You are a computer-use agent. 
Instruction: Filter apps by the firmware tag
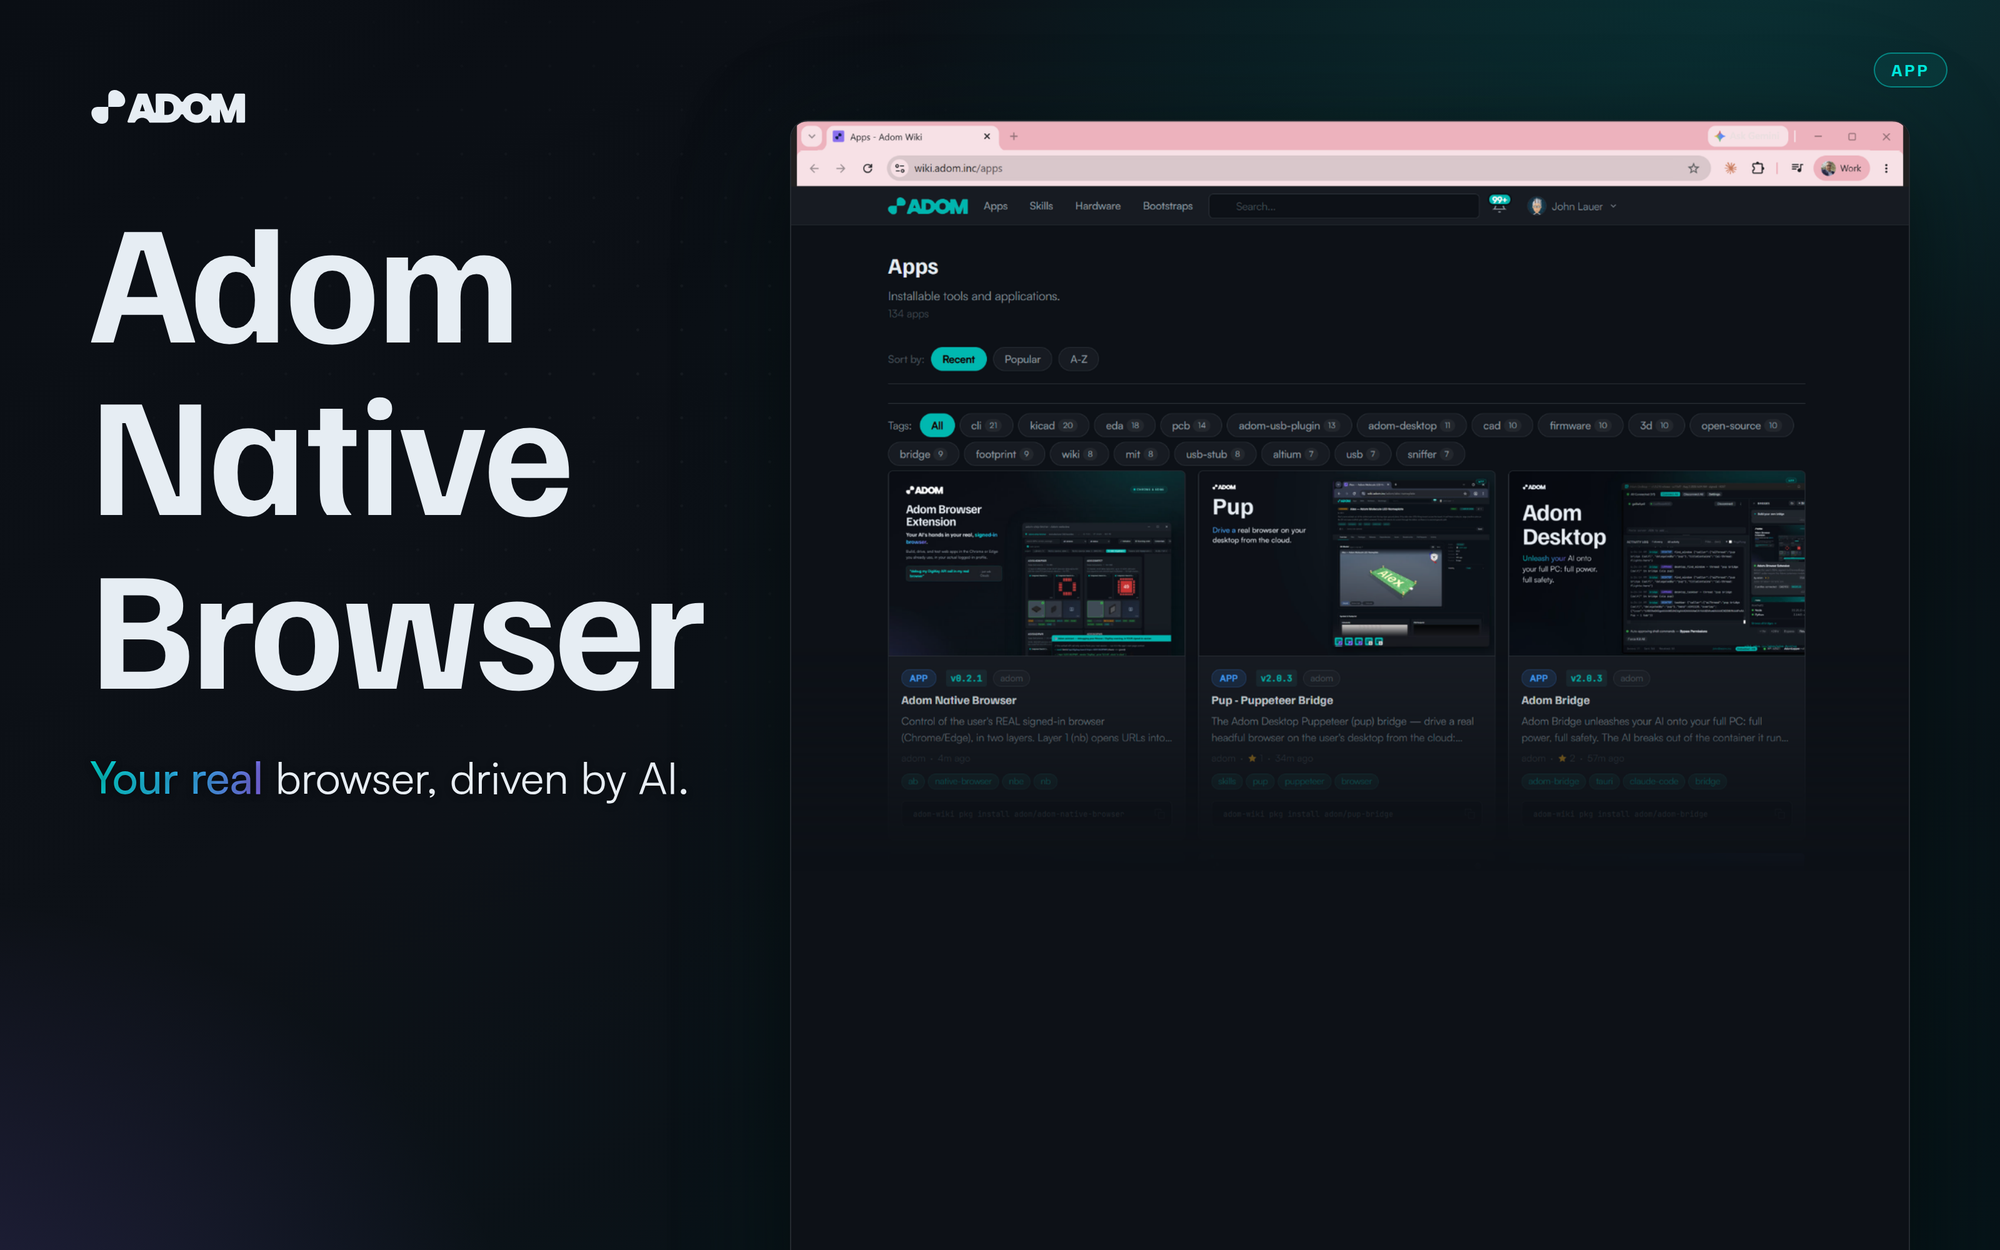1579,426
